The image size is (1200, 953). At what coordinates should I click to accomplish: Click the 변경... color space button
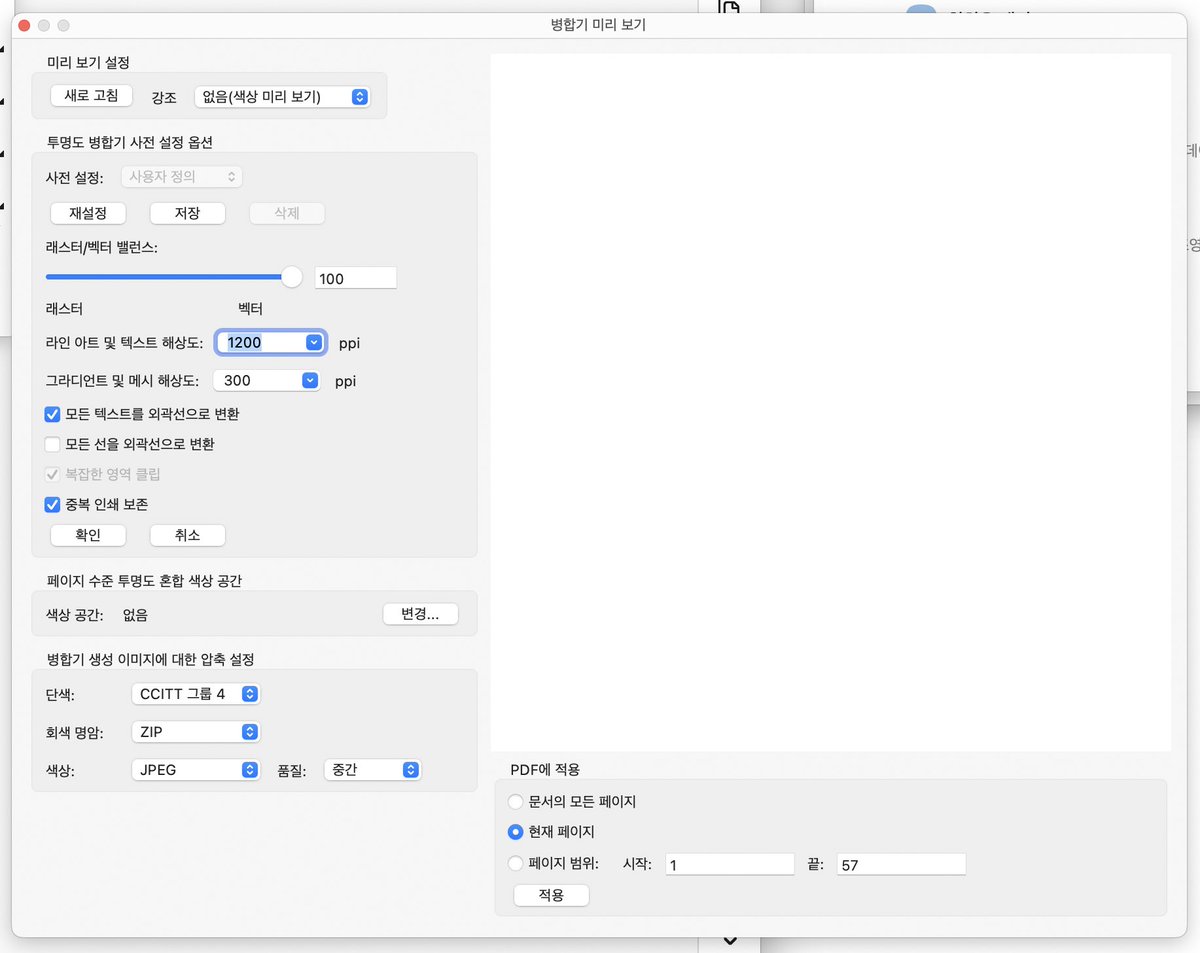point(420,614)
